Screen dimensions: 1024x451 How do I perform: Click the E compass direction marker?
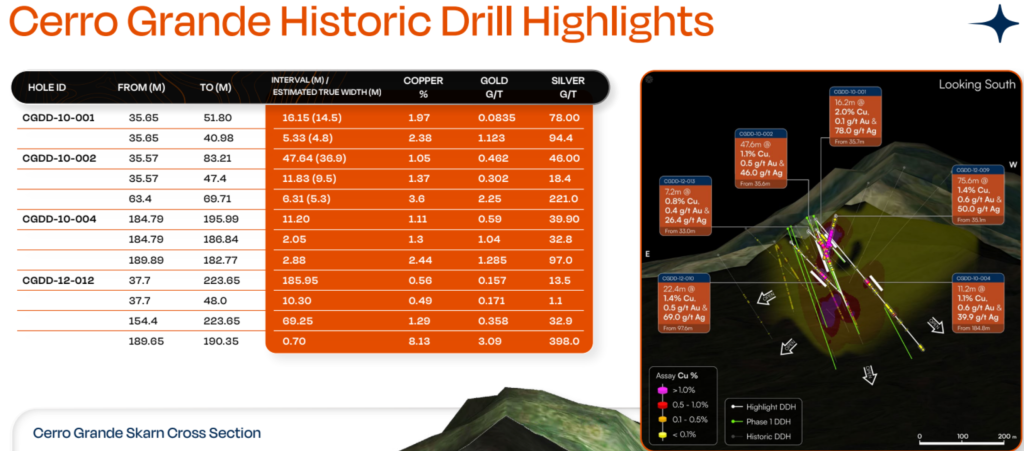click(x=650, y=254)
